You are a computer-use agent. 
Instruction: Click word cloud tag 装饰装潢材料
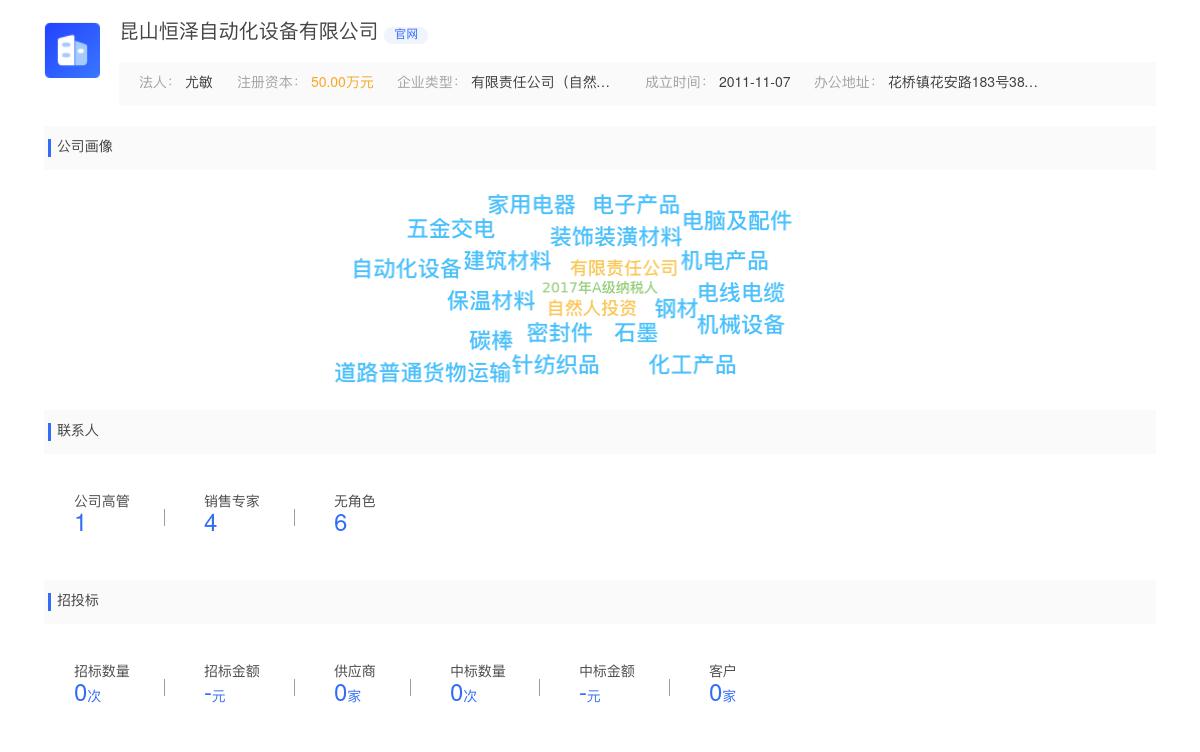616,237
